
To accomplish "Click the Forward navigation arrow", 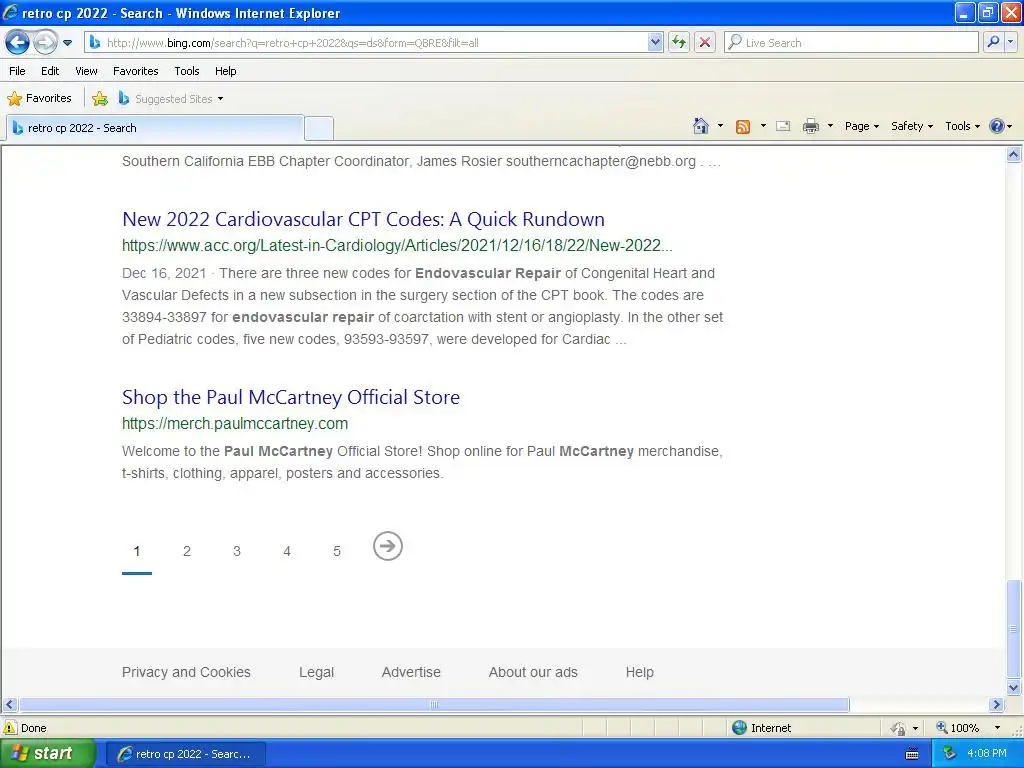I will (45, 43).
